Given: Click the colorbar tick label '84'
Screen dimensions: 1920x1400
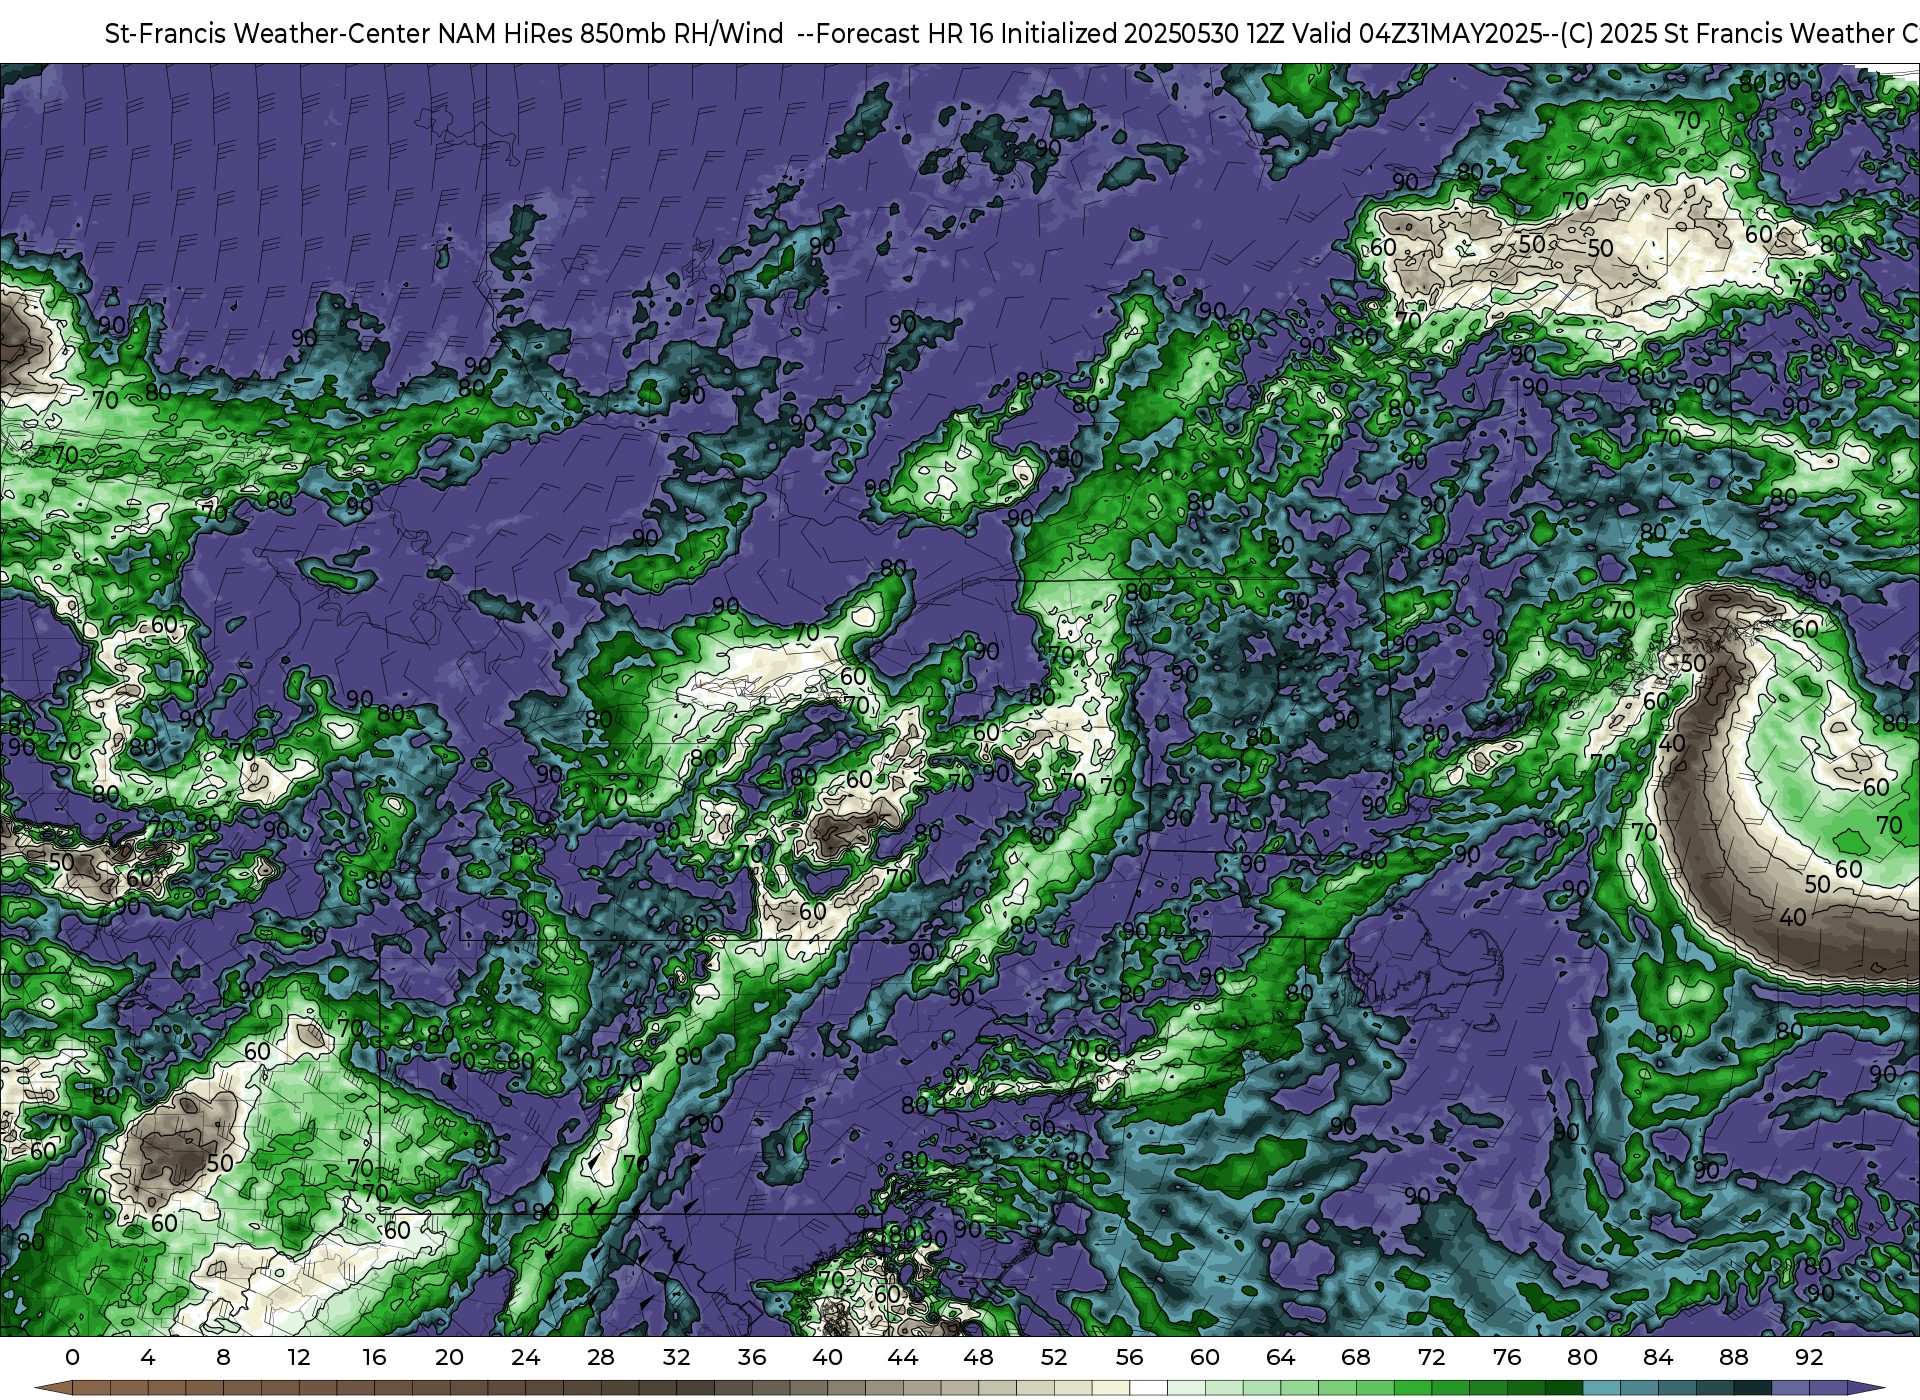Looking at the screenshot, I should [x=1658, y=1357].
